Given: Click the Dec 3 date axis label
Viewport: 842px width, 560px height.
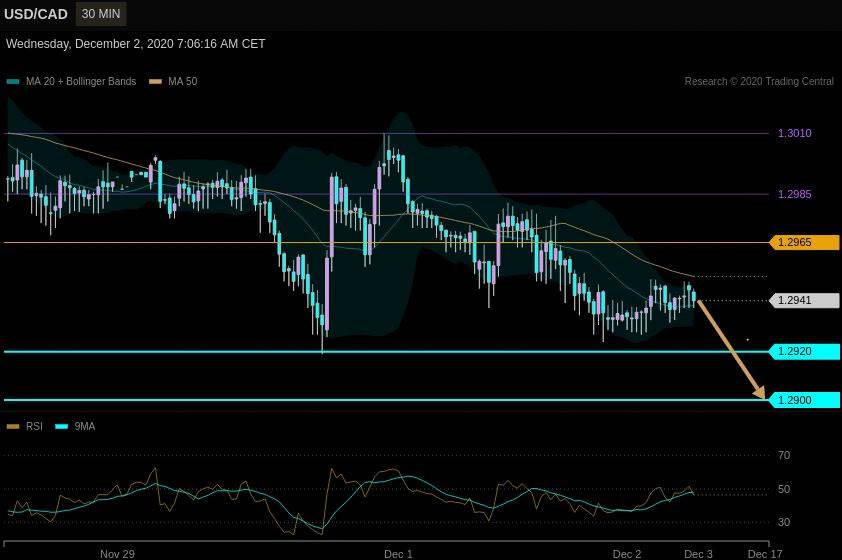Looking at the screenshot, I should coord(698,554).
